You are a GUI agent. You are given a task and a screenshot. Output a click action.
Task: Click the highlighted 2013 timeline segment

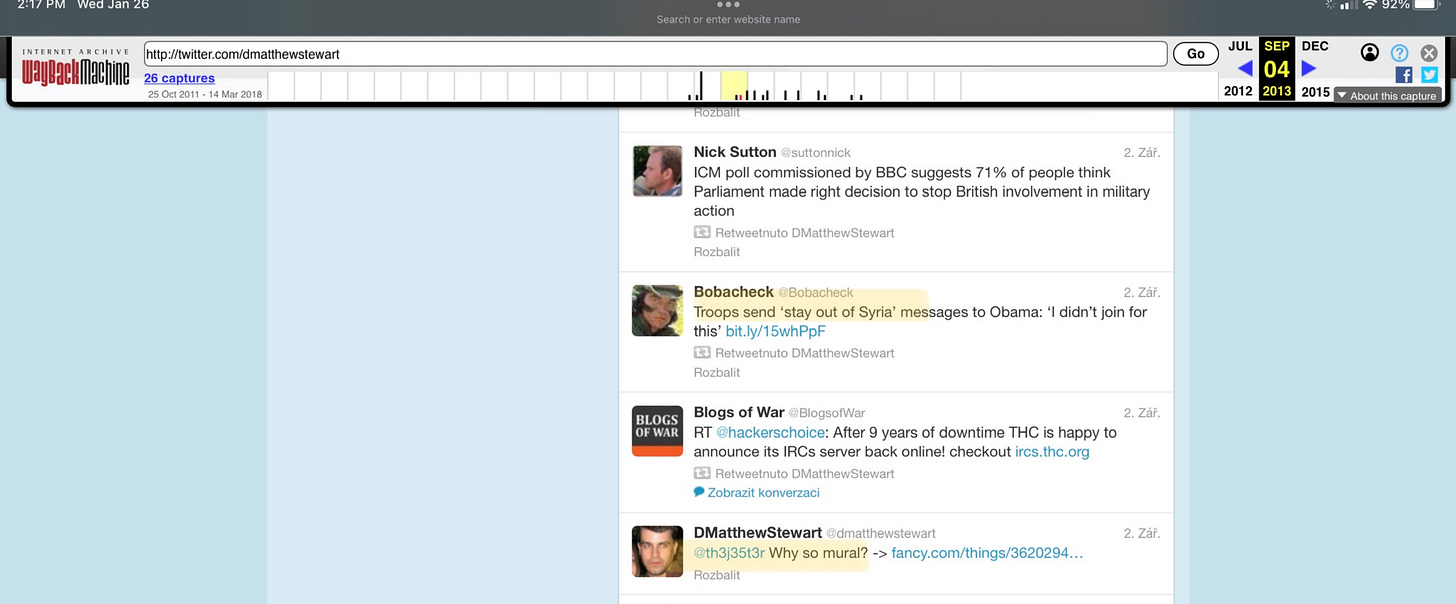(734, 86)
